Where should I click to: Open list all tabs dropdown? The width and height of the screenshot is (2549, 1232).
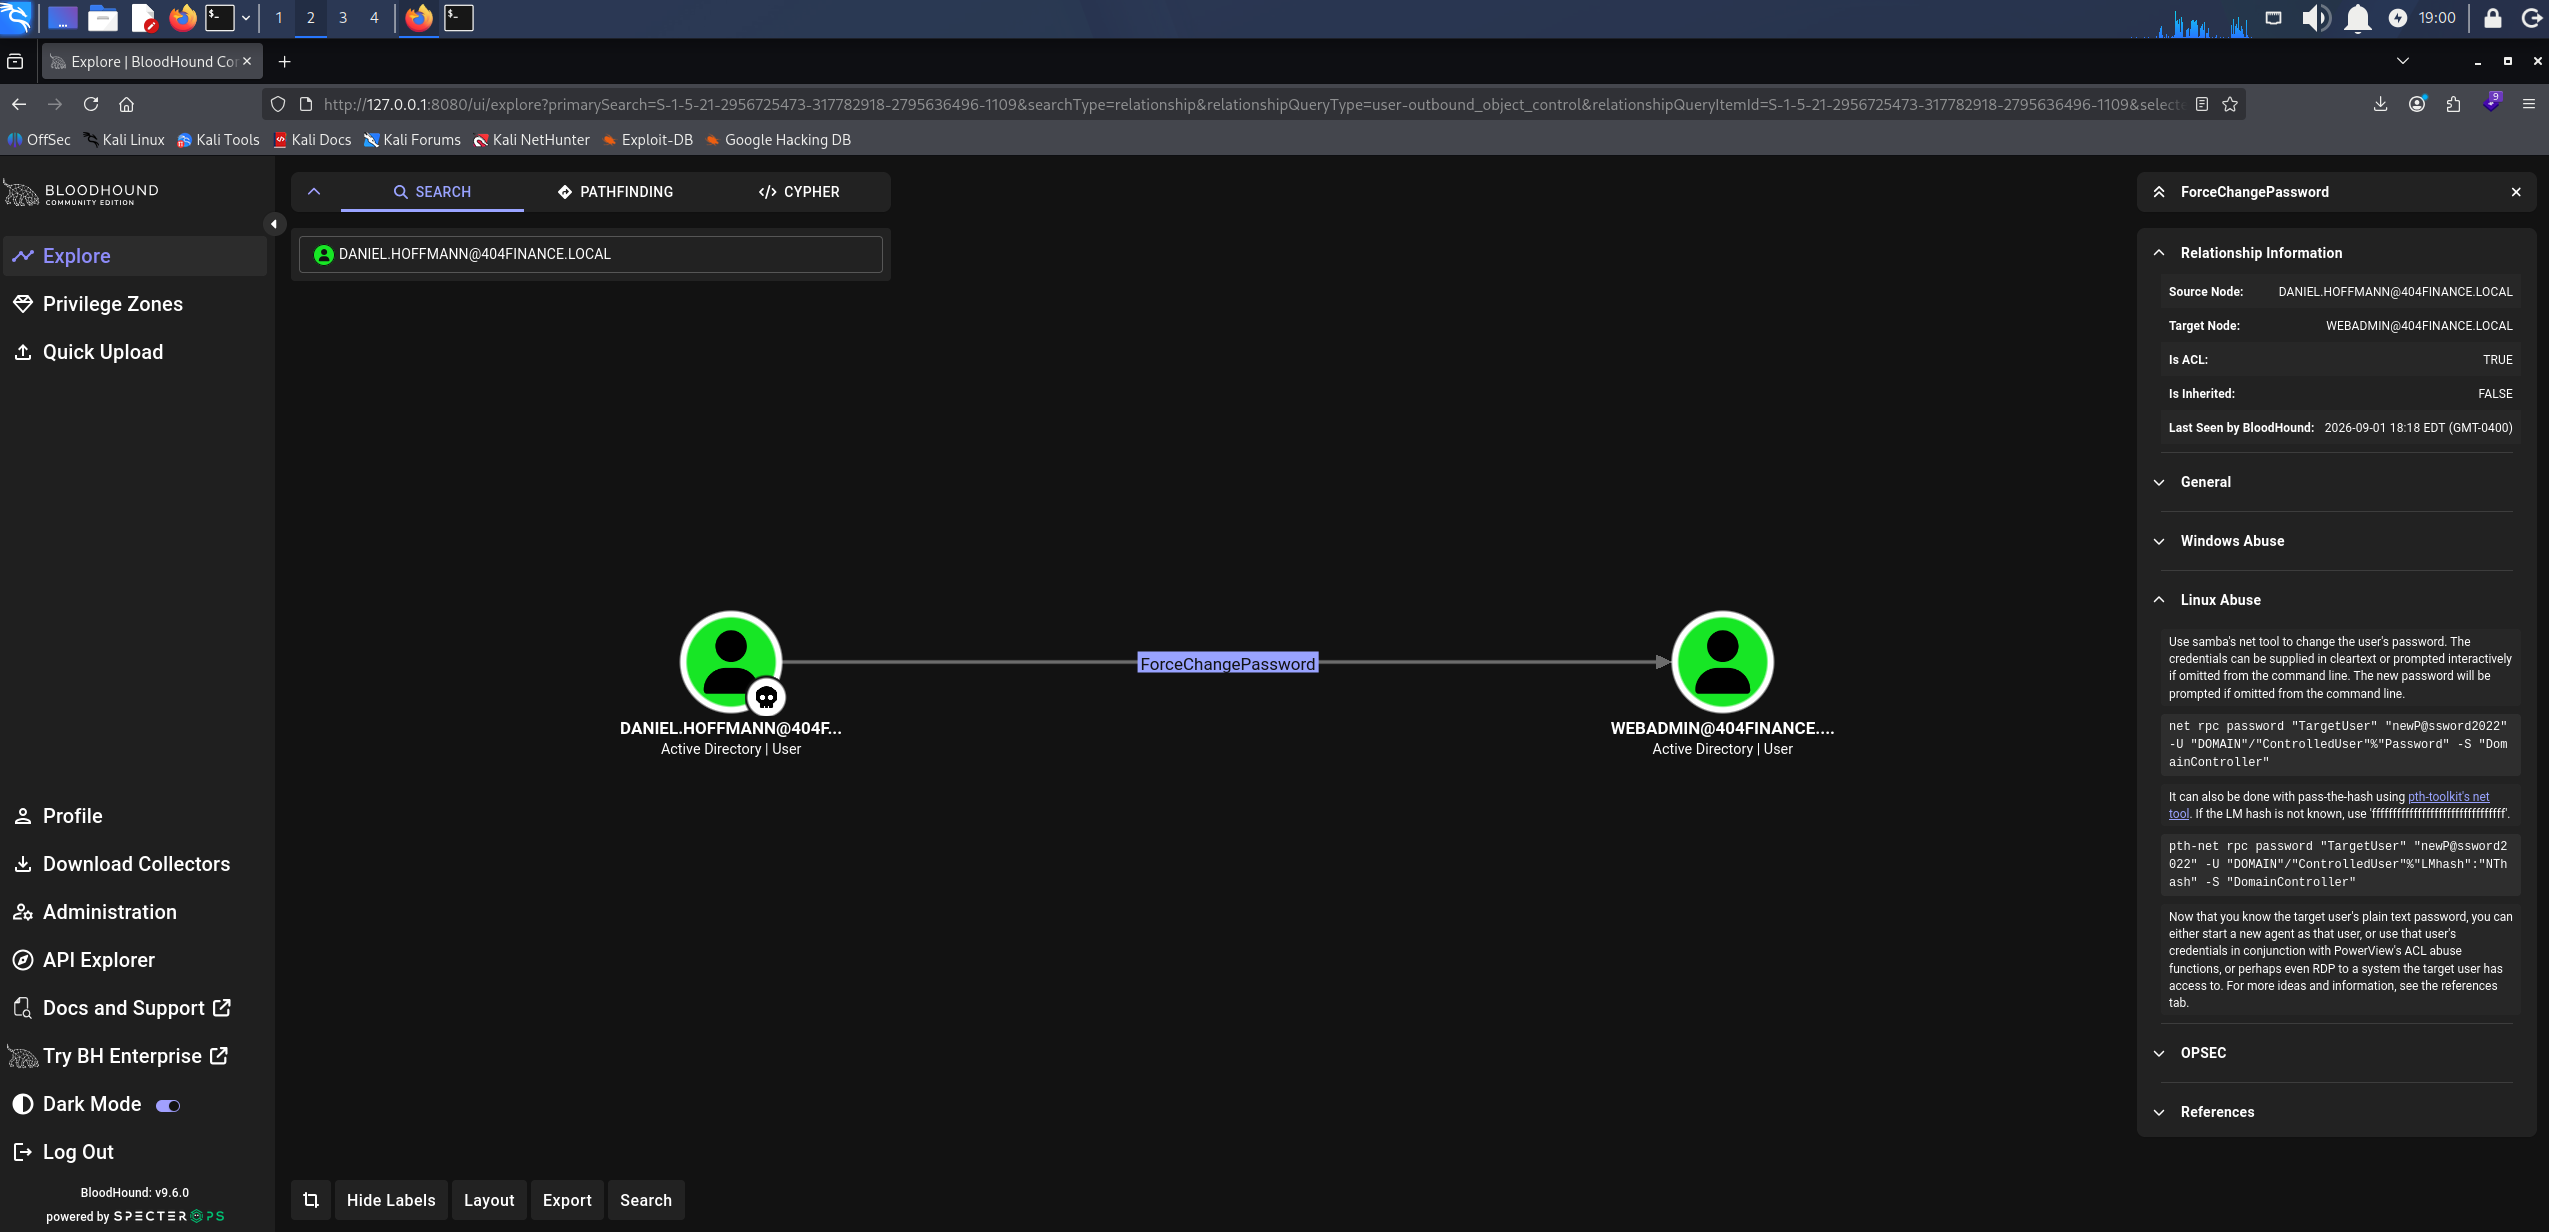(2402, 61)
